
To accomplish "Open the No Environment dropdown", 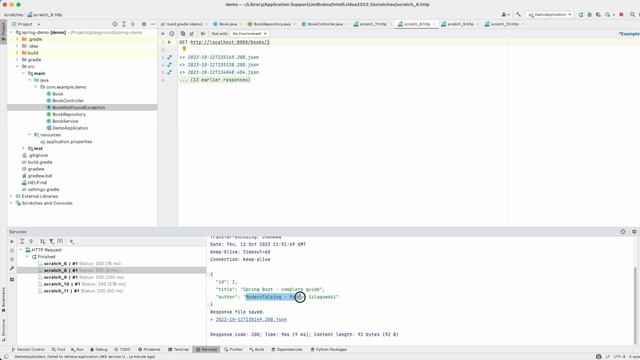I will pyautogui.click(x=249, y=33).
